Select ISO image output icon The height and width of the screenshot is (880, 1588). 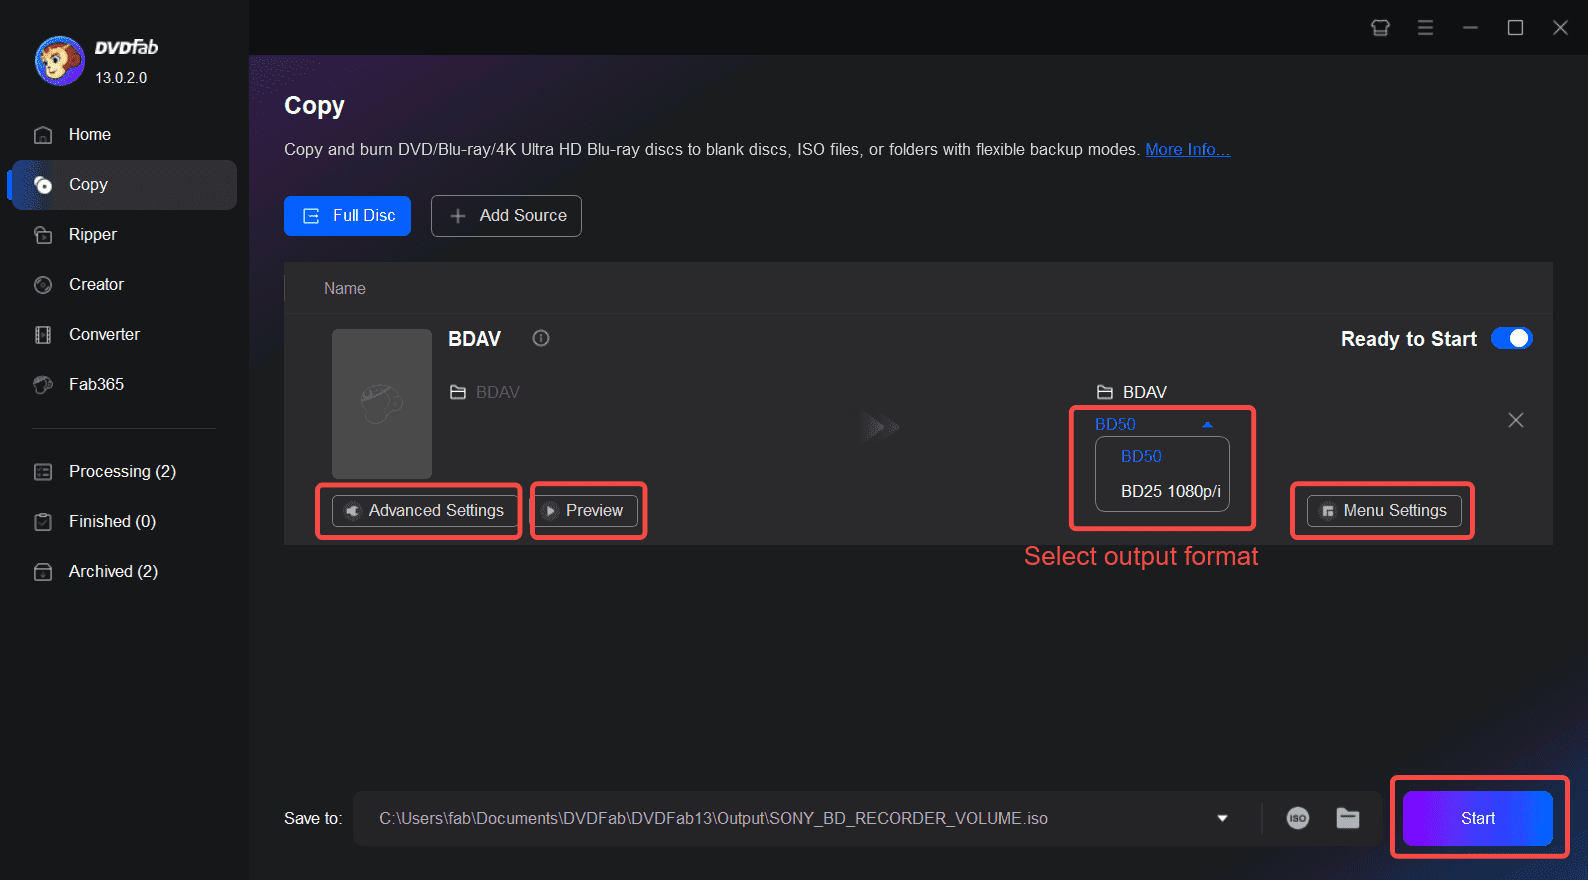click(x=1298, y=818)
